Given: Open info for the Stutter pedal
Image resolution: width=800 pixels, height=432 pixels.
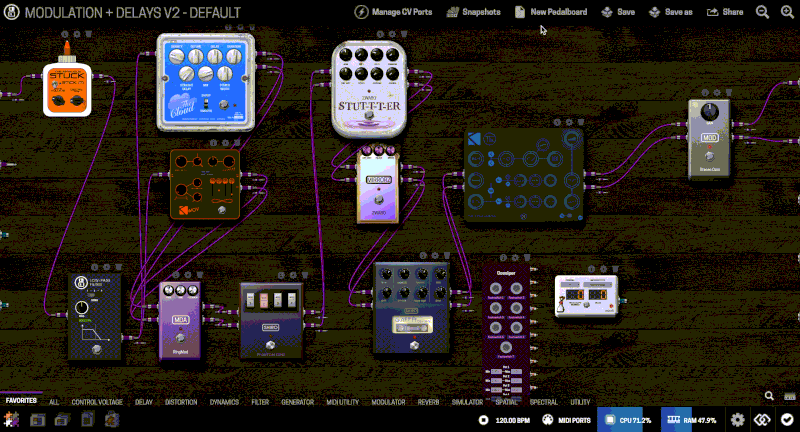Looking at the screenshot, I should (380, 34).
